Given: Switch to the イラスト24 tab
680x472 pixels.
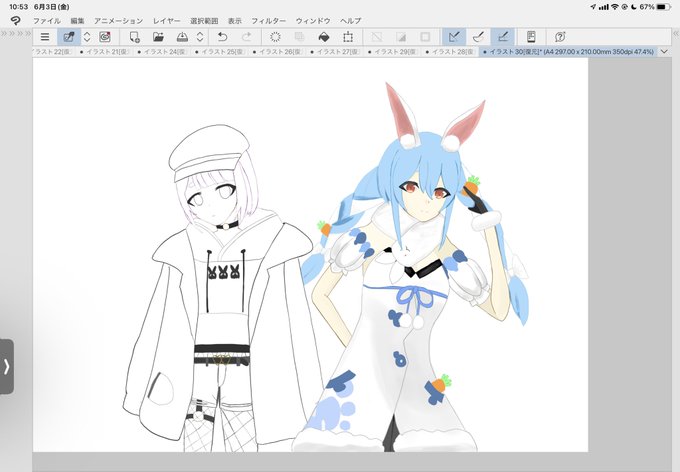Looking at the screenshot, I should 162,52.
